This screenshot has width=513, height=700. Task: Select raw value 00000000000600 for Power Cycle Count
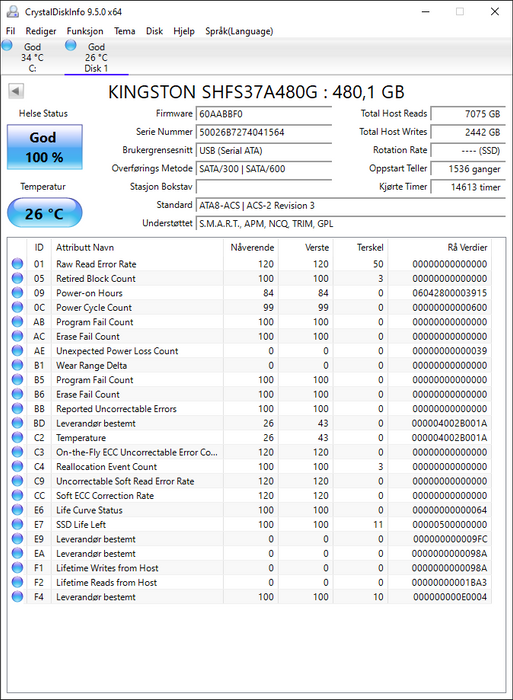point(450,308)
